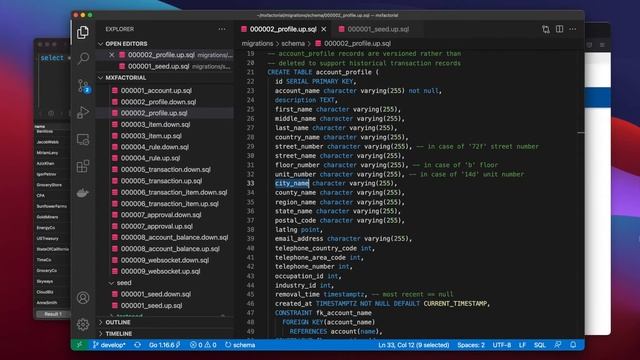Image resolution: width=640 pixels, height=360 pixels.
Task: Open the Extensions view
Action: [83, 166]
